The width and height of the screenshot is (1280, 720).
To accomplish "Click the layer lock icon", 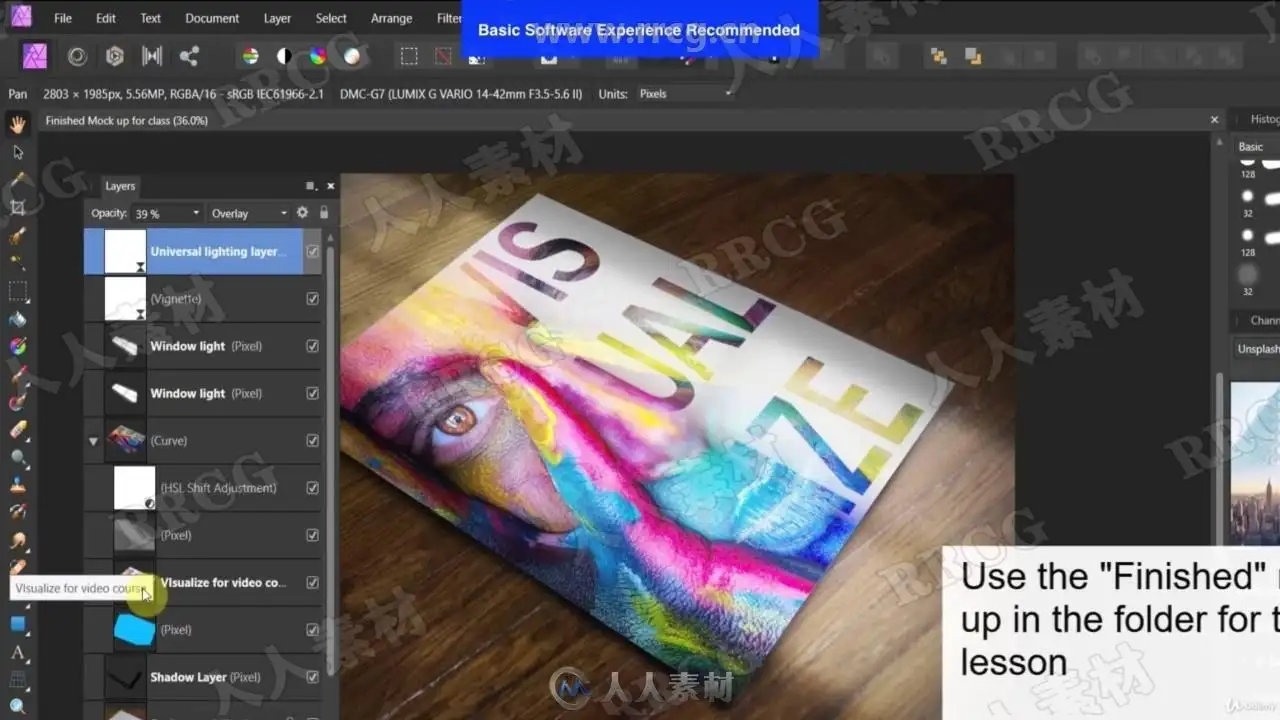I will [323, 213].
